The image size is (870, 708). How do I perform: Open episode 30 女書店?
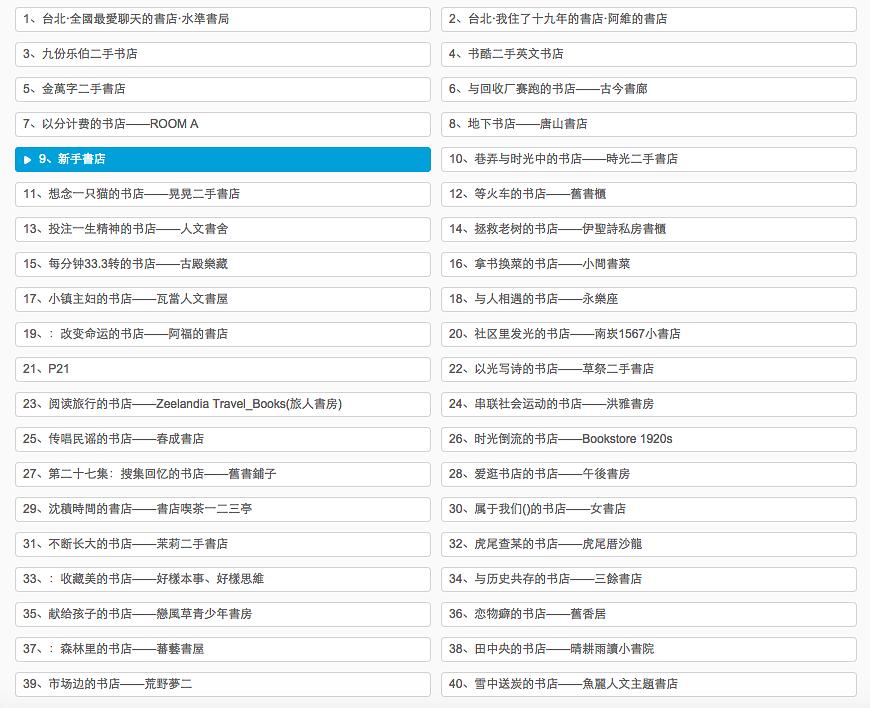[649, 509]
